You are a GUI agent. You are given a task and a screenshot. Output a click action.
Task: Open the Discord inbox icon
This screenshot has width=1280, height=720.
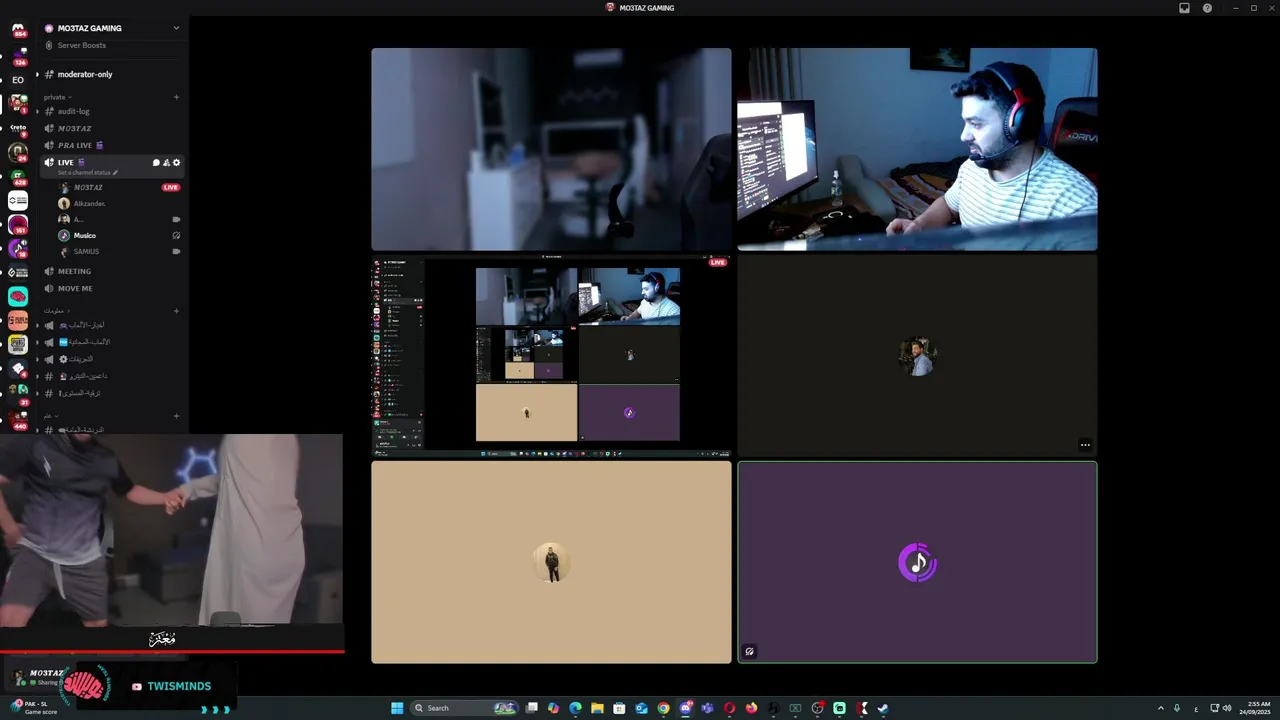coord(1184,8)
